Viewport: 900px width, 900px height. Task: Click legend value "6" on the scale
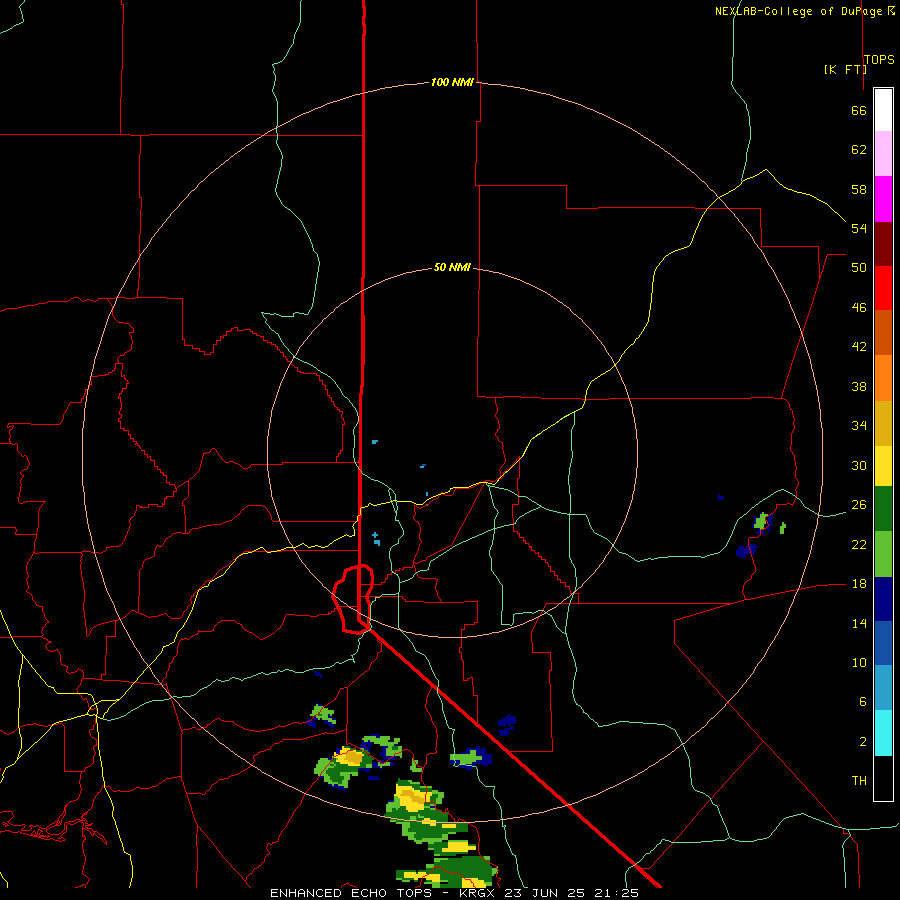(x=862, y=701)
